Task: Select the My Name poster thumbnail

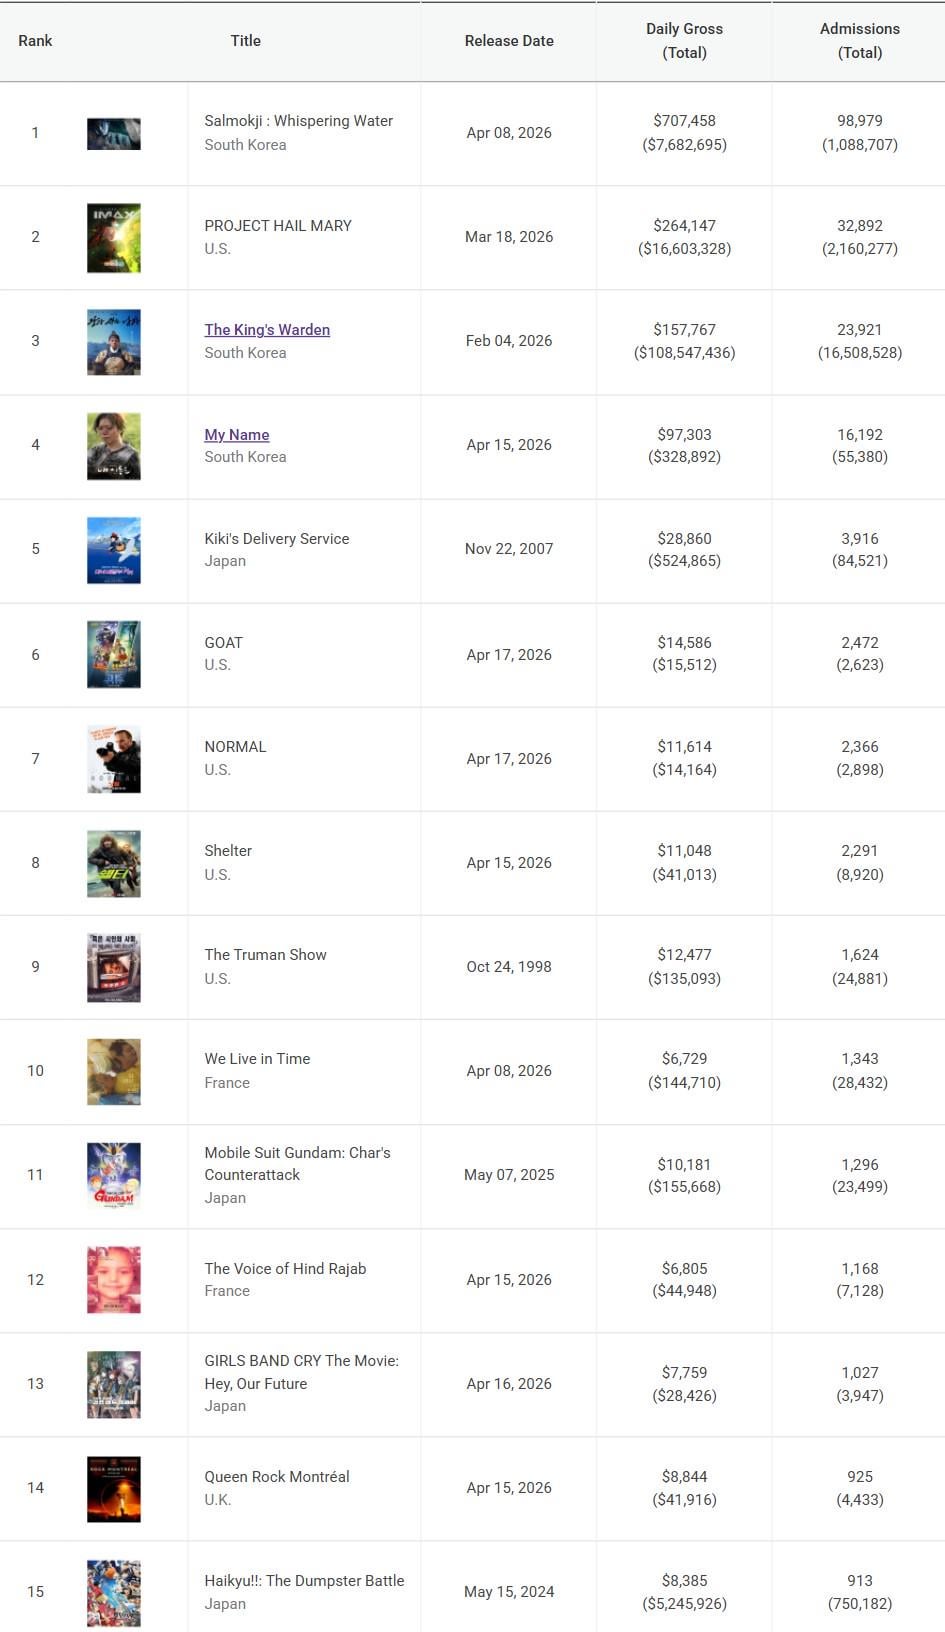Action: point(114,446)
